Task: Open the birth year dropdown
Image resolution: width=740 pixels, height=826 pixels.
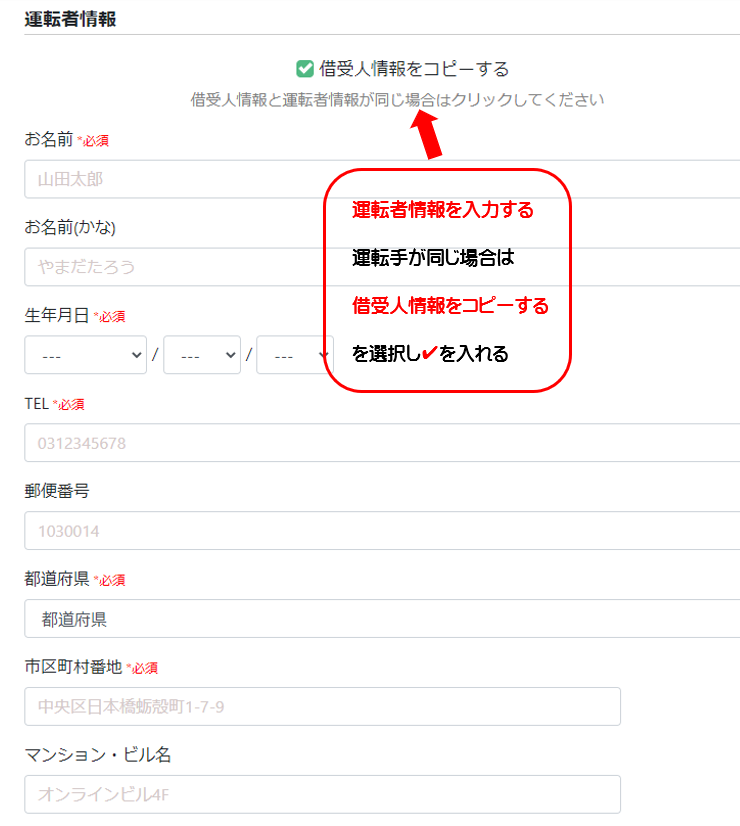Action: coord(85,355)
